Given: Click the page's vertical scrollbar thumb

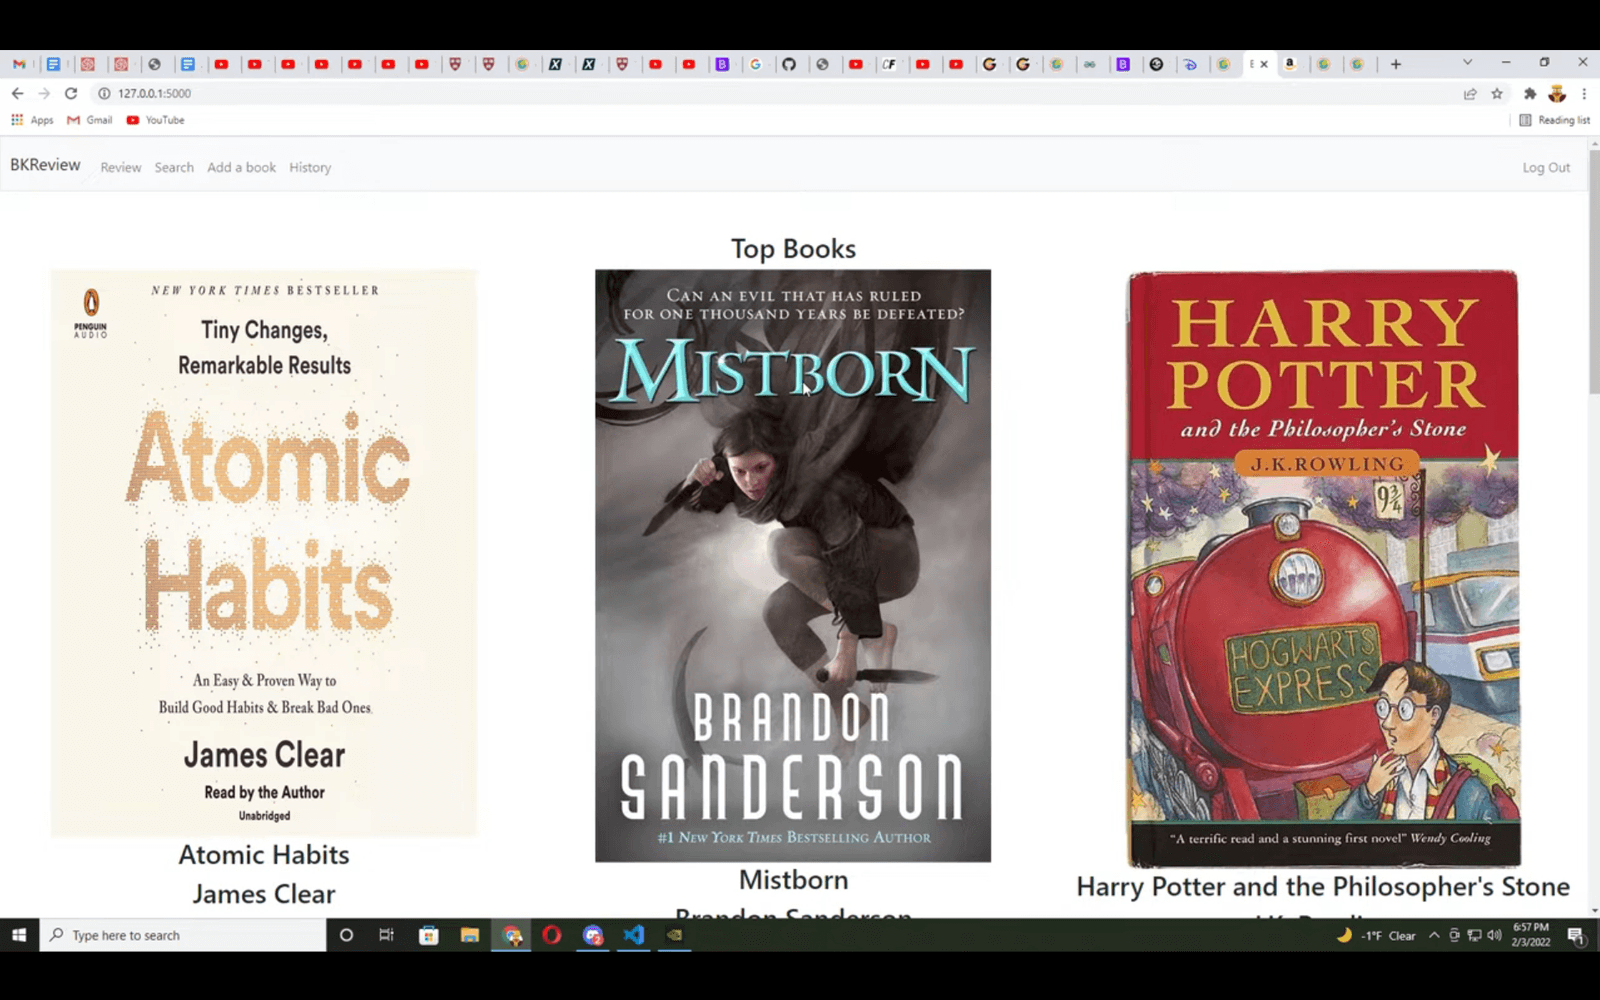Looking at the screenshot, I should pyautogui.click(x=1594, y=272).
